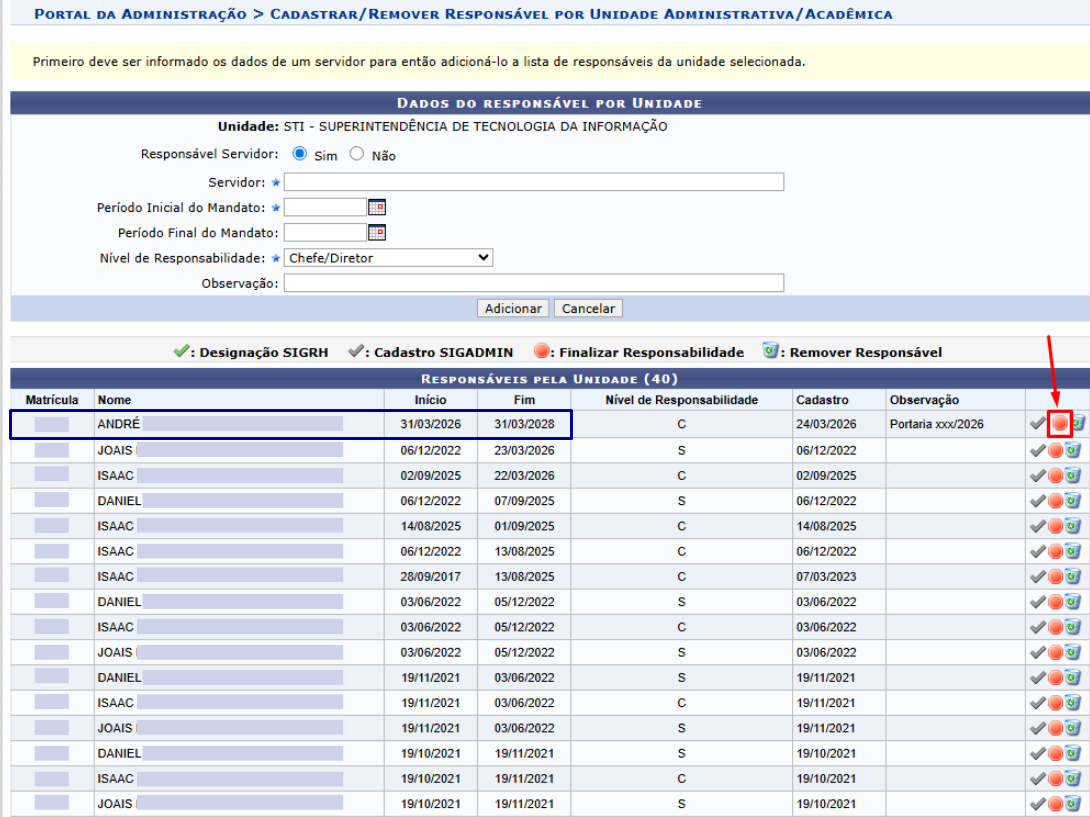Finalize responsibility for JOAIS ending 23/03/2026
This screenshot has height=817, width=1090.
tap(1055, 450)
